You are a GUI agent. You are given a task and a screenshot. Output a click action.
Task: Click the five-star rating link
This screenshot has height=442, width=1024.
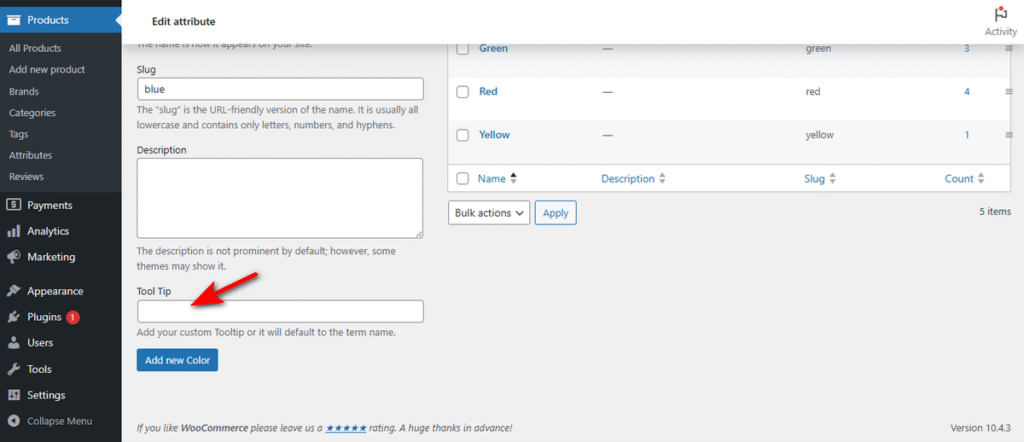tap(346, 428)
